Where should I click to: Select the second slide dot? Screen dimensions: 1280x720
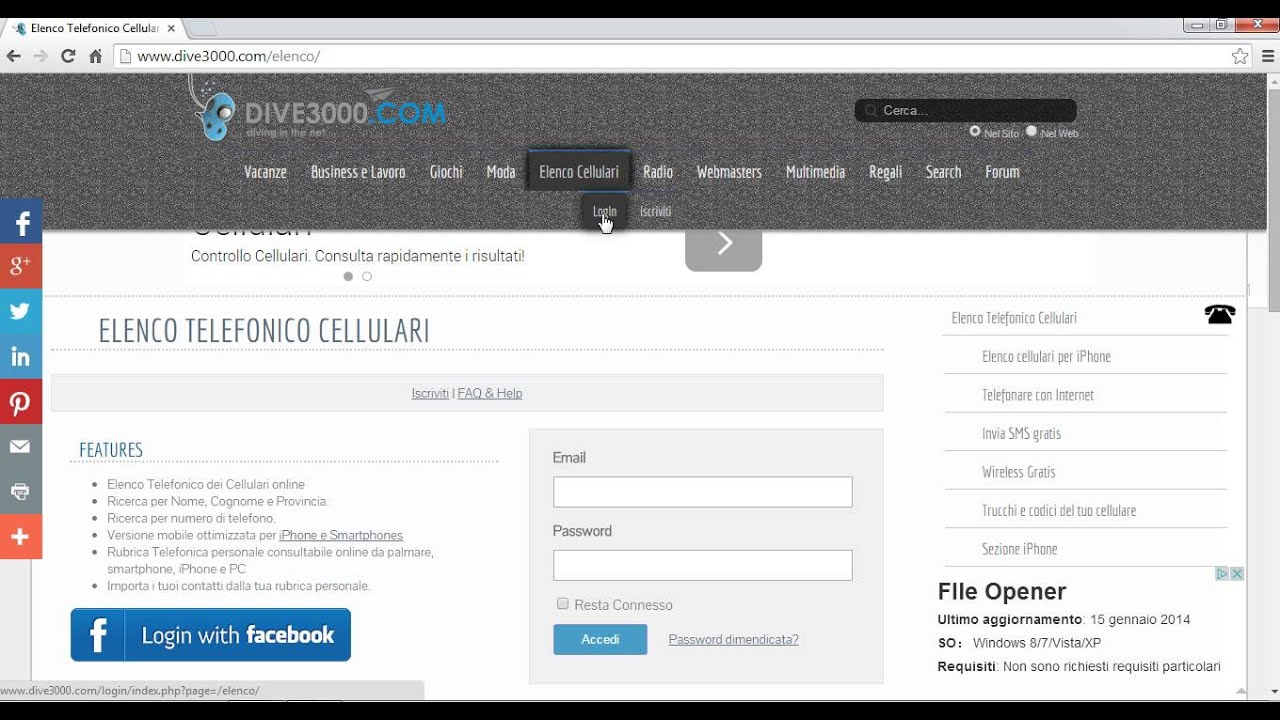click(367, 276)
